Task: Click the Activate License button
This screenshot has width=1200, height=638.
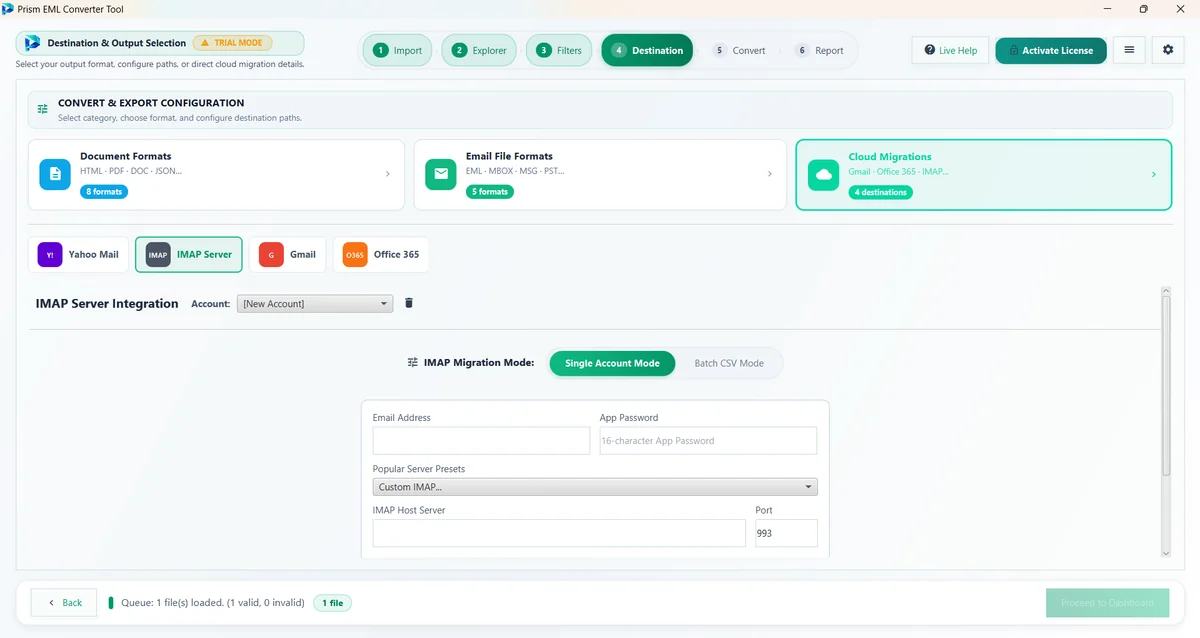Action: pos(1051,50)
